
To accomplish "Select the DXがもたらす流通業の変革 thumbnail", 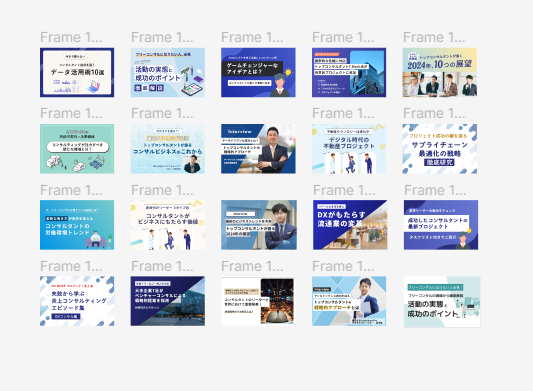I will [350, 225].
